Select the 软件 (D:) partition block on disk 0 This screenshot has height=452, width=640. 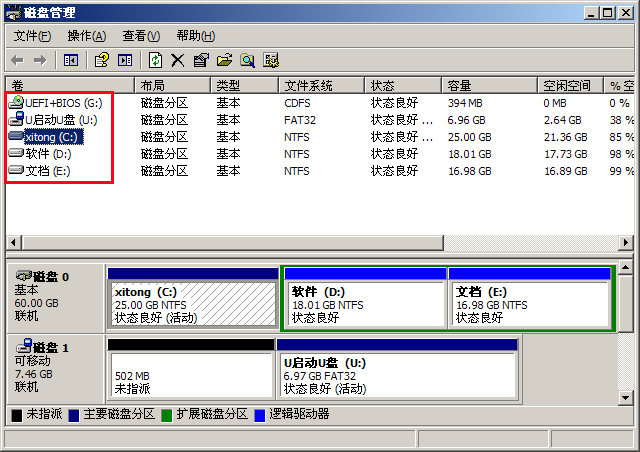coord(365,298)
